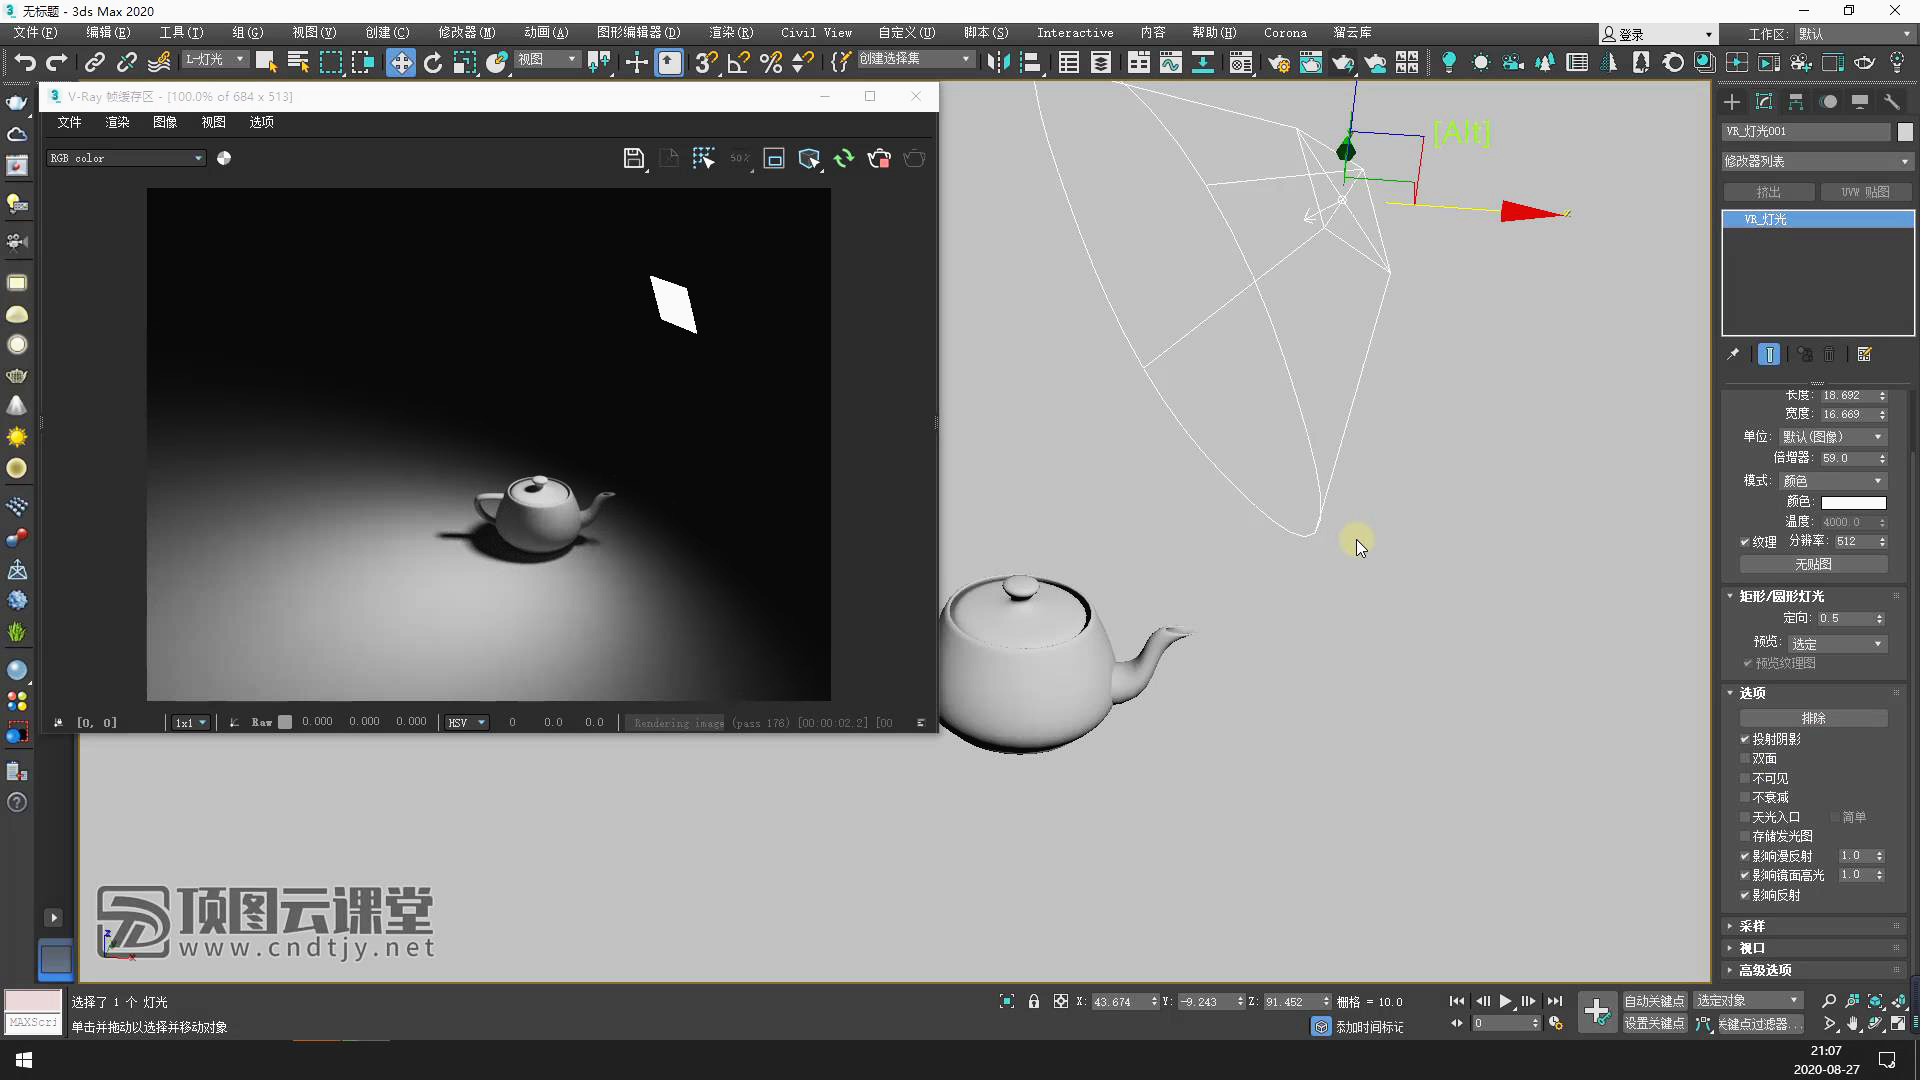Image resolution: width=1920 pixels, height=1080 pixels.
Task: Toggle the 投射阴影 checkbox
Action: 1745,739
